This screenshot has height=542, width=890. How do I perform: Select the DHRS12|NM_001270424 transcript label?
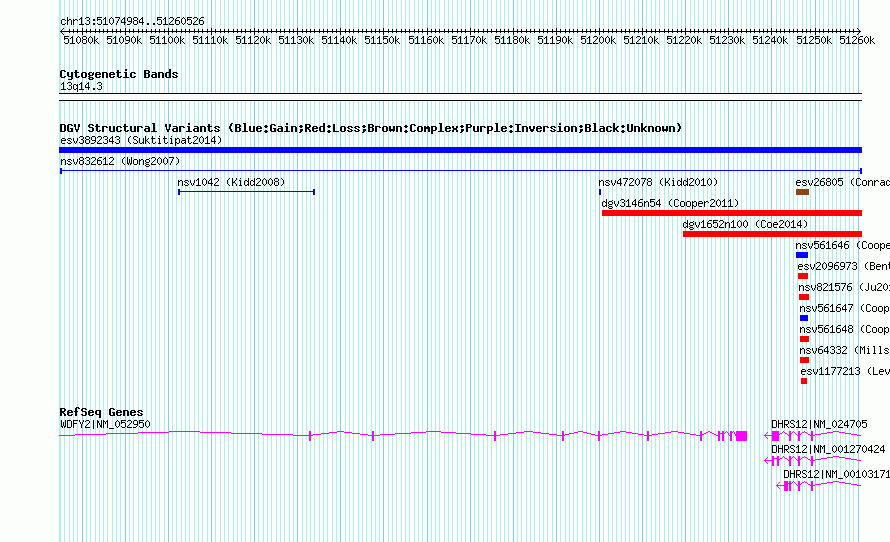pos(827,449)
